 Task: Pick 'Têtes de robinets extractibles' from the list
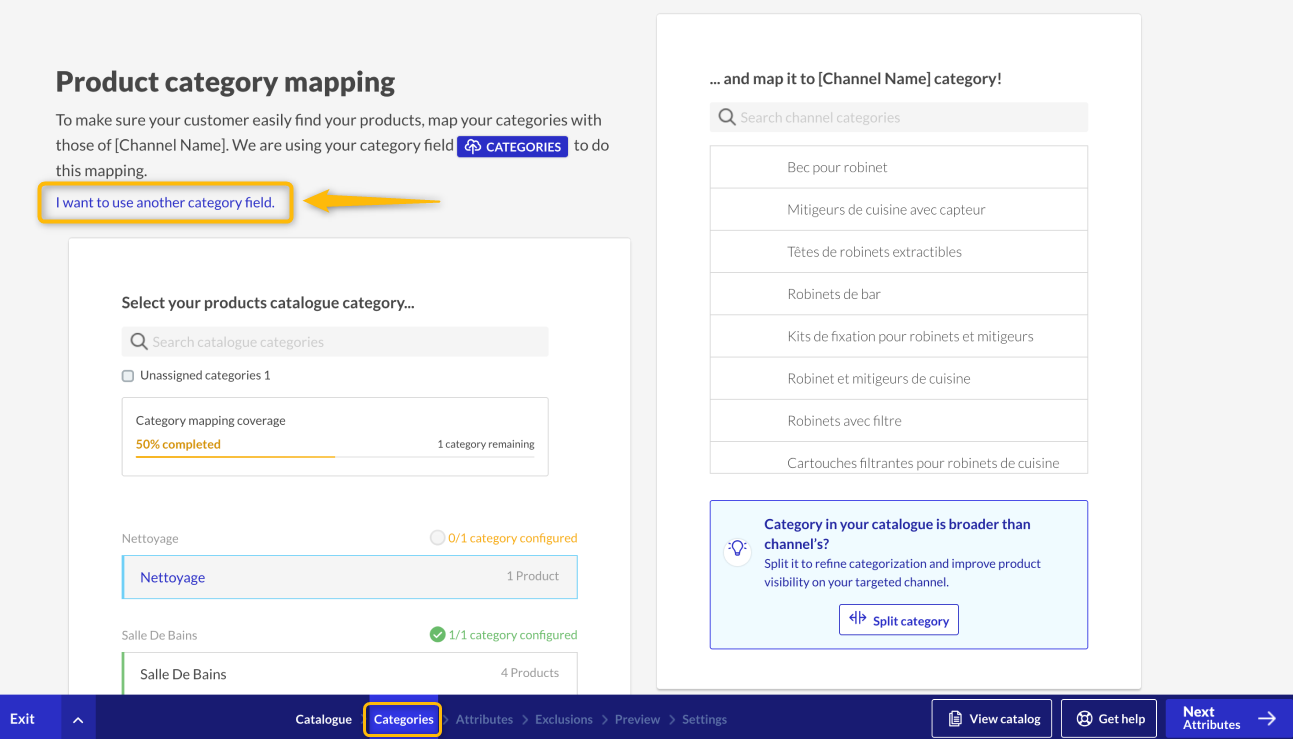point(899,251)
